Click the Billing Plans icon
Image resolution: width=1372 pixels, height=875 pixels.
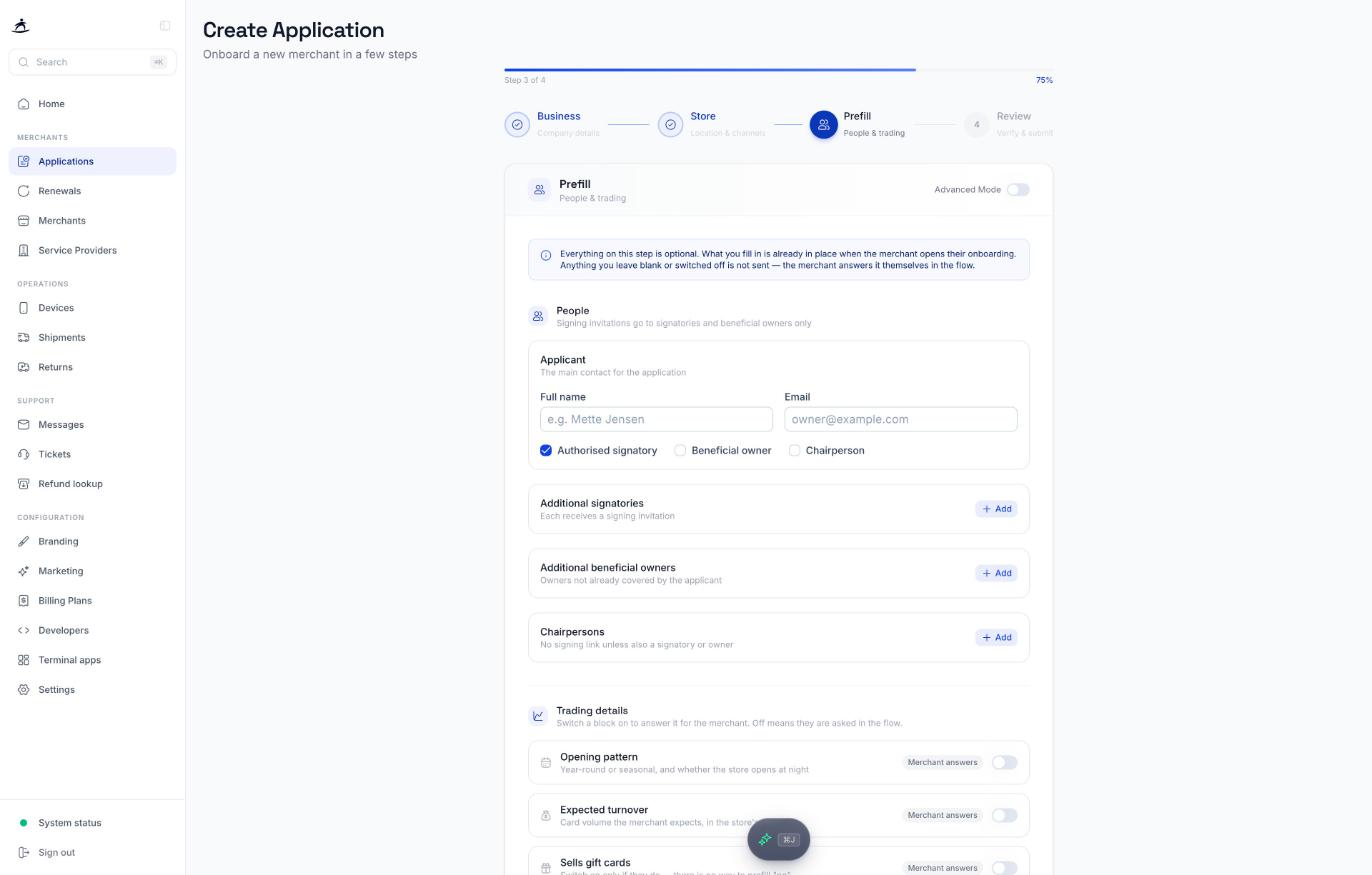coord(24,601)
